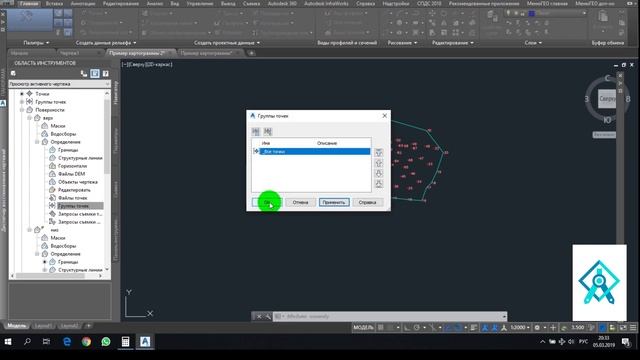Click the help icon in the Toolspace header
Viewport: 640px width, 360px height.
click(105, 73)
